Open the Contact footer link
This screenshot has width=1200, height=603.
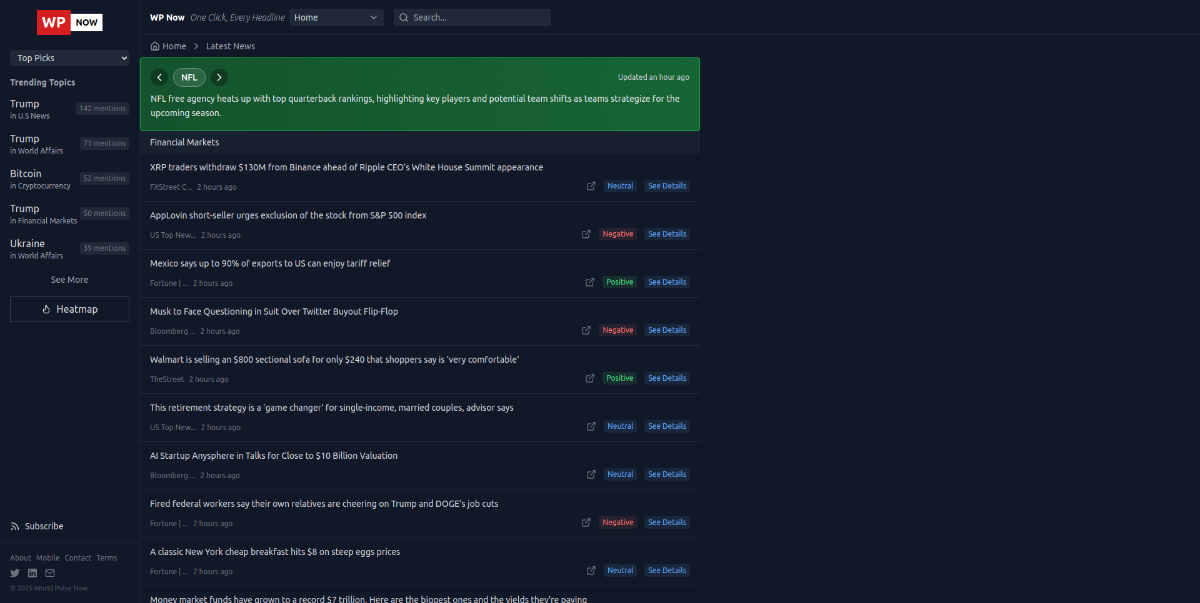tap(78, 558)
